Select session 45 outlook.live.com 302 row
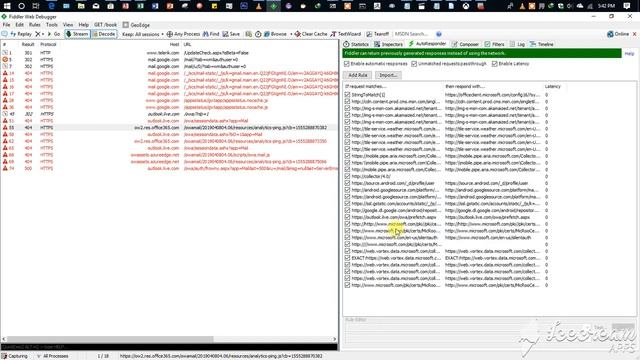The width and height of the screenshot is (640, 360). (169, 114)
